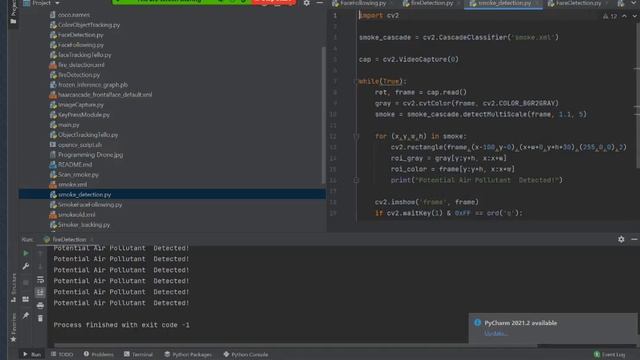Screen dimensions: 640x360
Task: Click the down arrow in Run console gutter
Action: click(x=40, y=267)
